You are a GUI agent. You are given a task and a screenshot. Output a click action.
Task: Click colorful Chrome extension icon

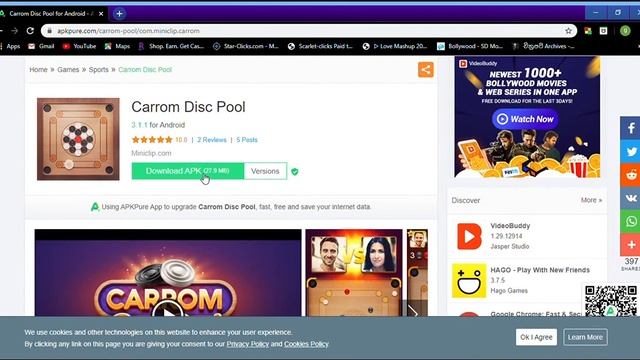588,31
